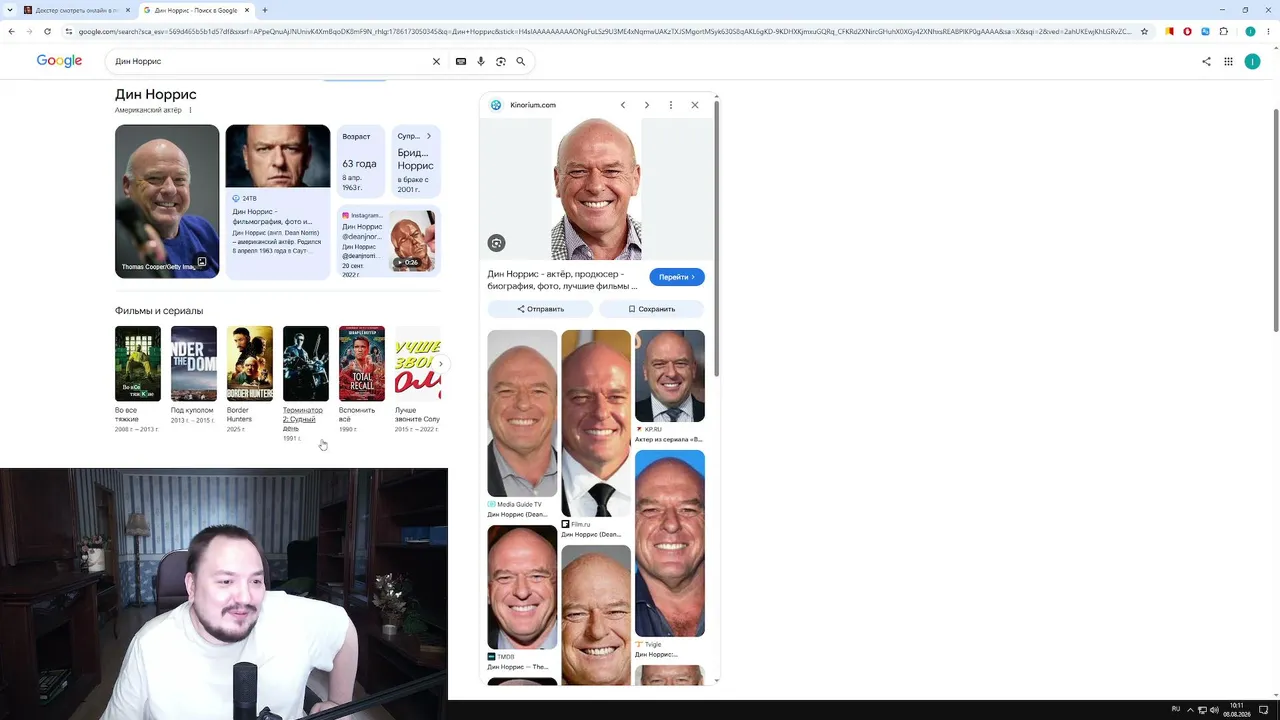Open the Во все тяжкие poster
This screenshot has height=720, width=1280.
point(138,364)
